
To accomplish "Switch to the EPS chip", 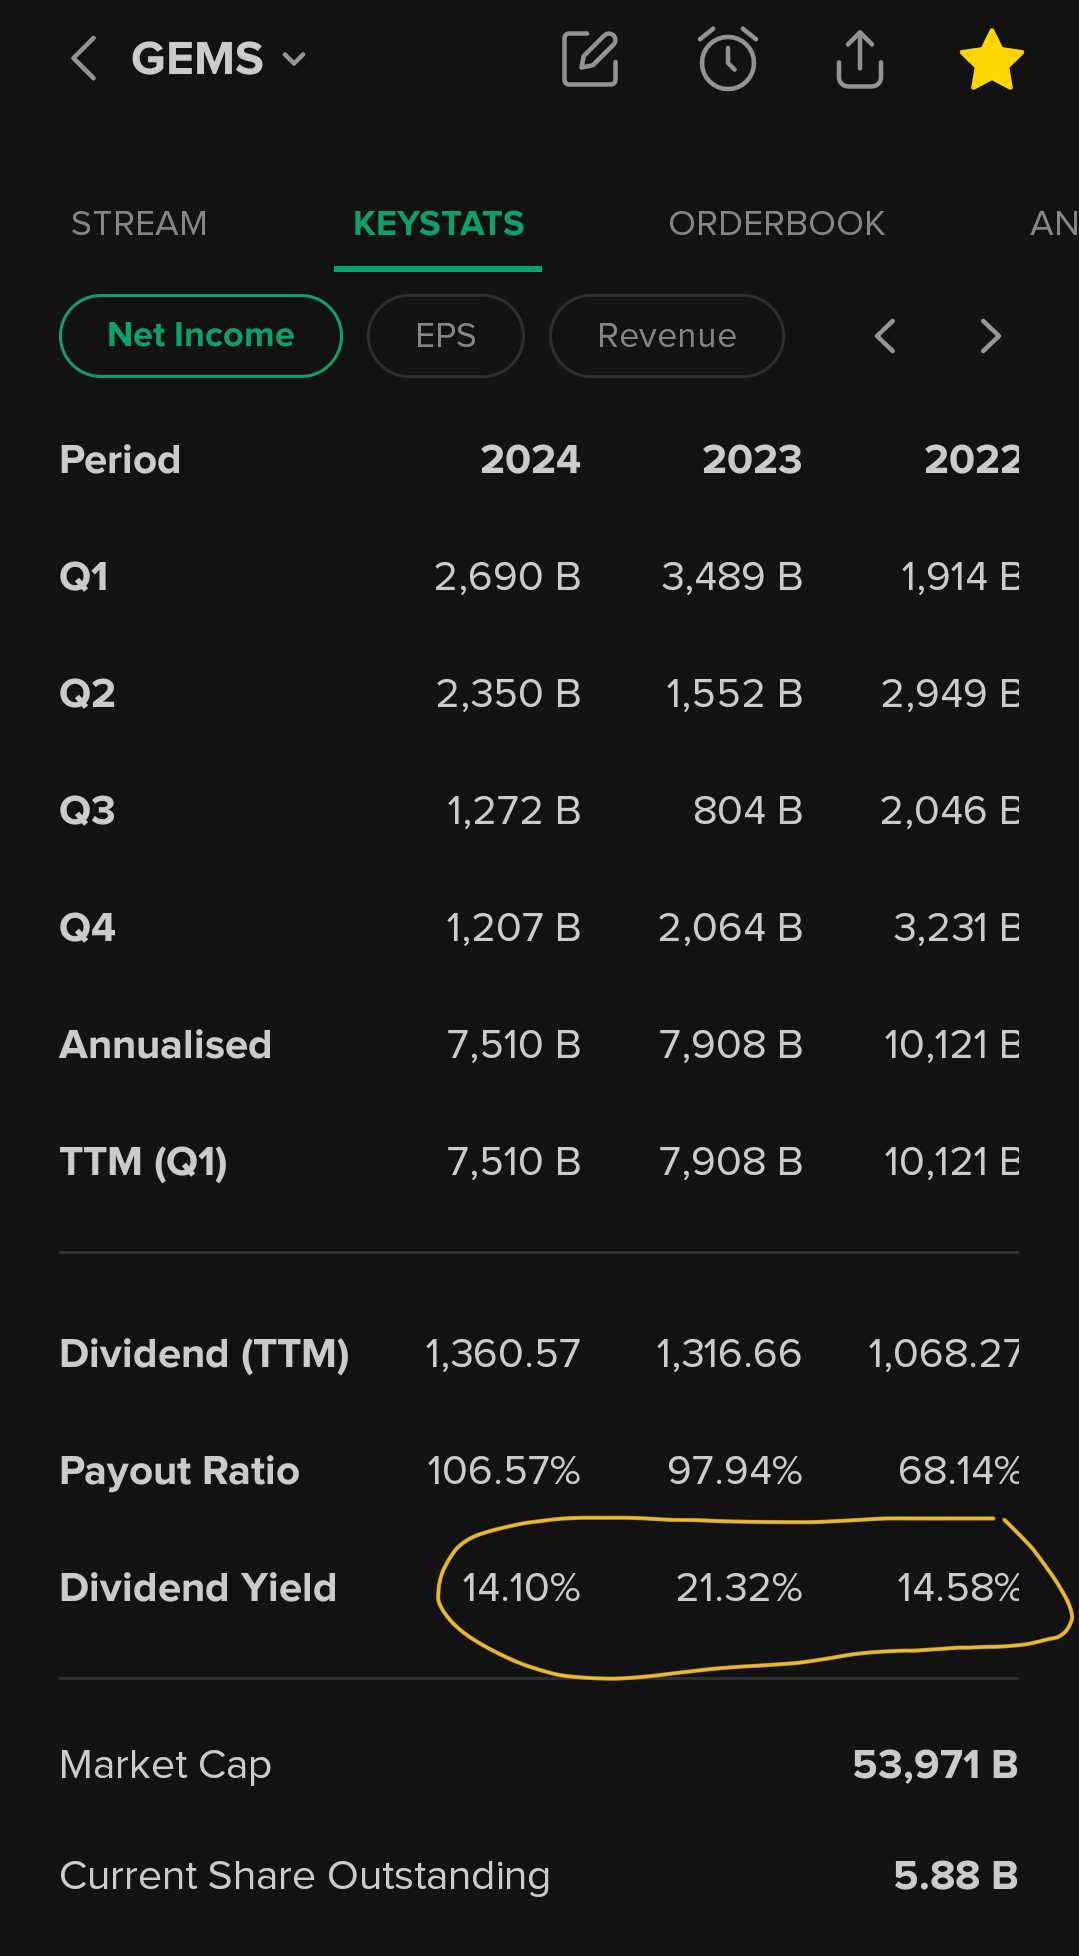I will point(445,335).
